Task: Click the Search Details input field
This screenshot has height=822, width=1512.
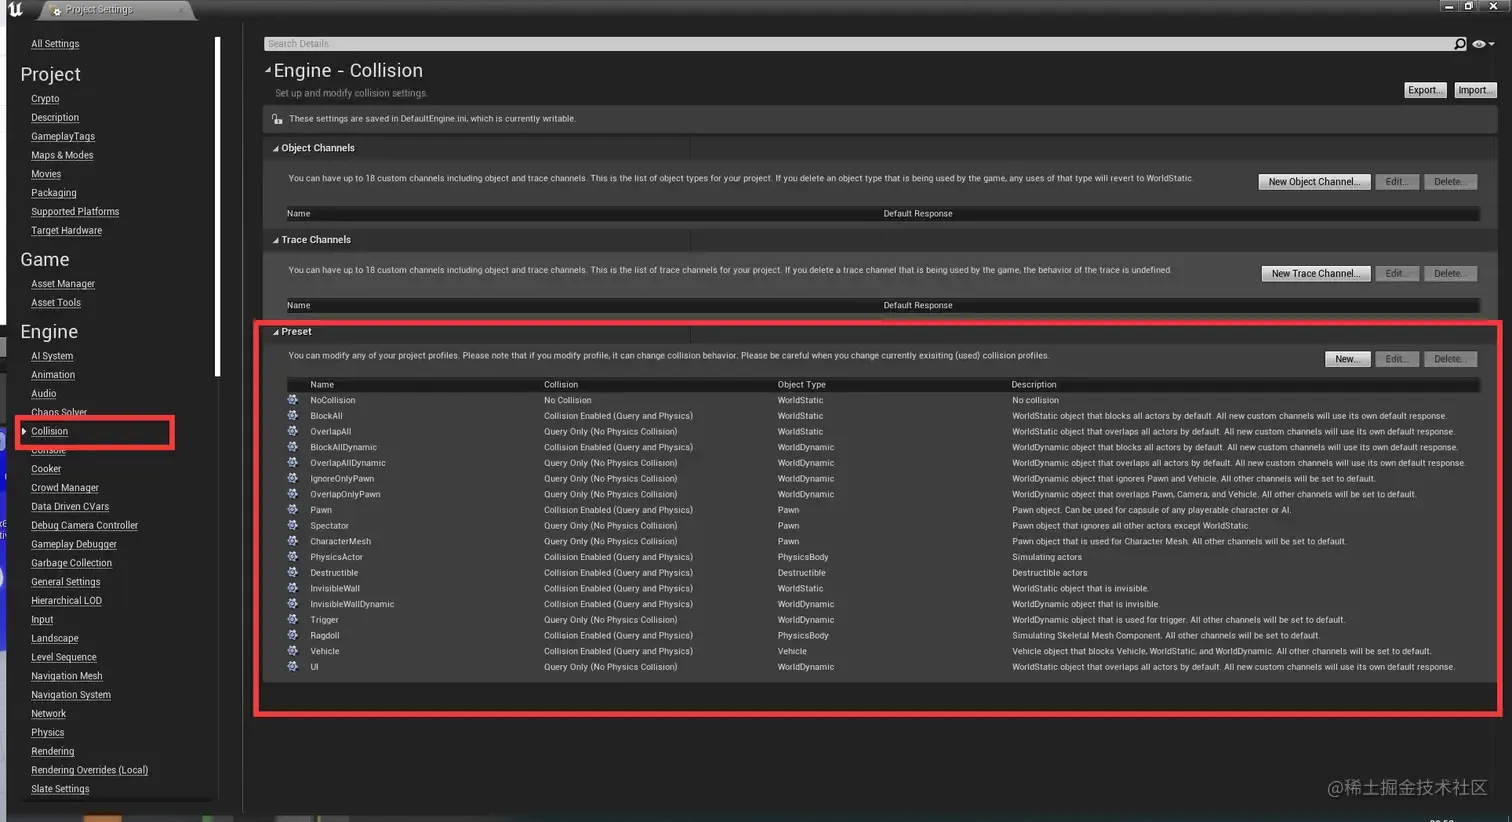Action: pos(858,44)
